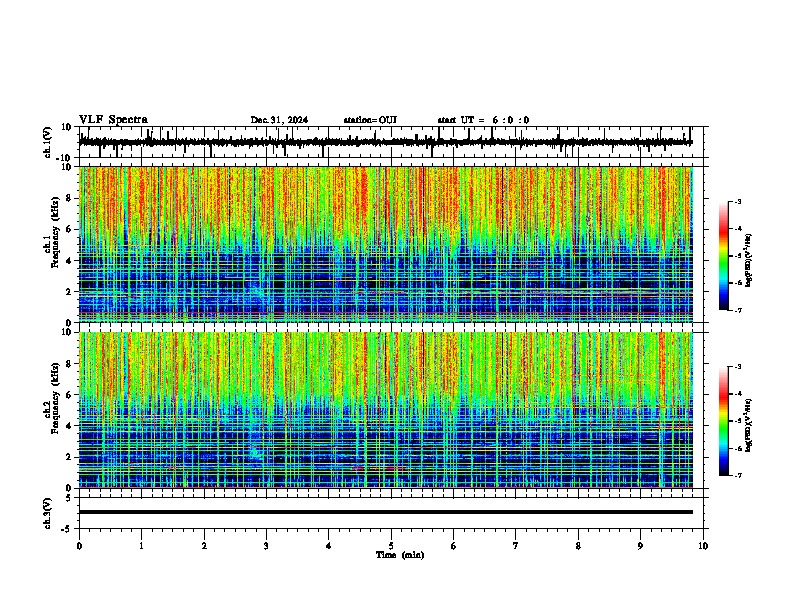Click the "6" kHz tick on ch.2 frequency axis
Screen dimensions: 792x612
[70, 395]
